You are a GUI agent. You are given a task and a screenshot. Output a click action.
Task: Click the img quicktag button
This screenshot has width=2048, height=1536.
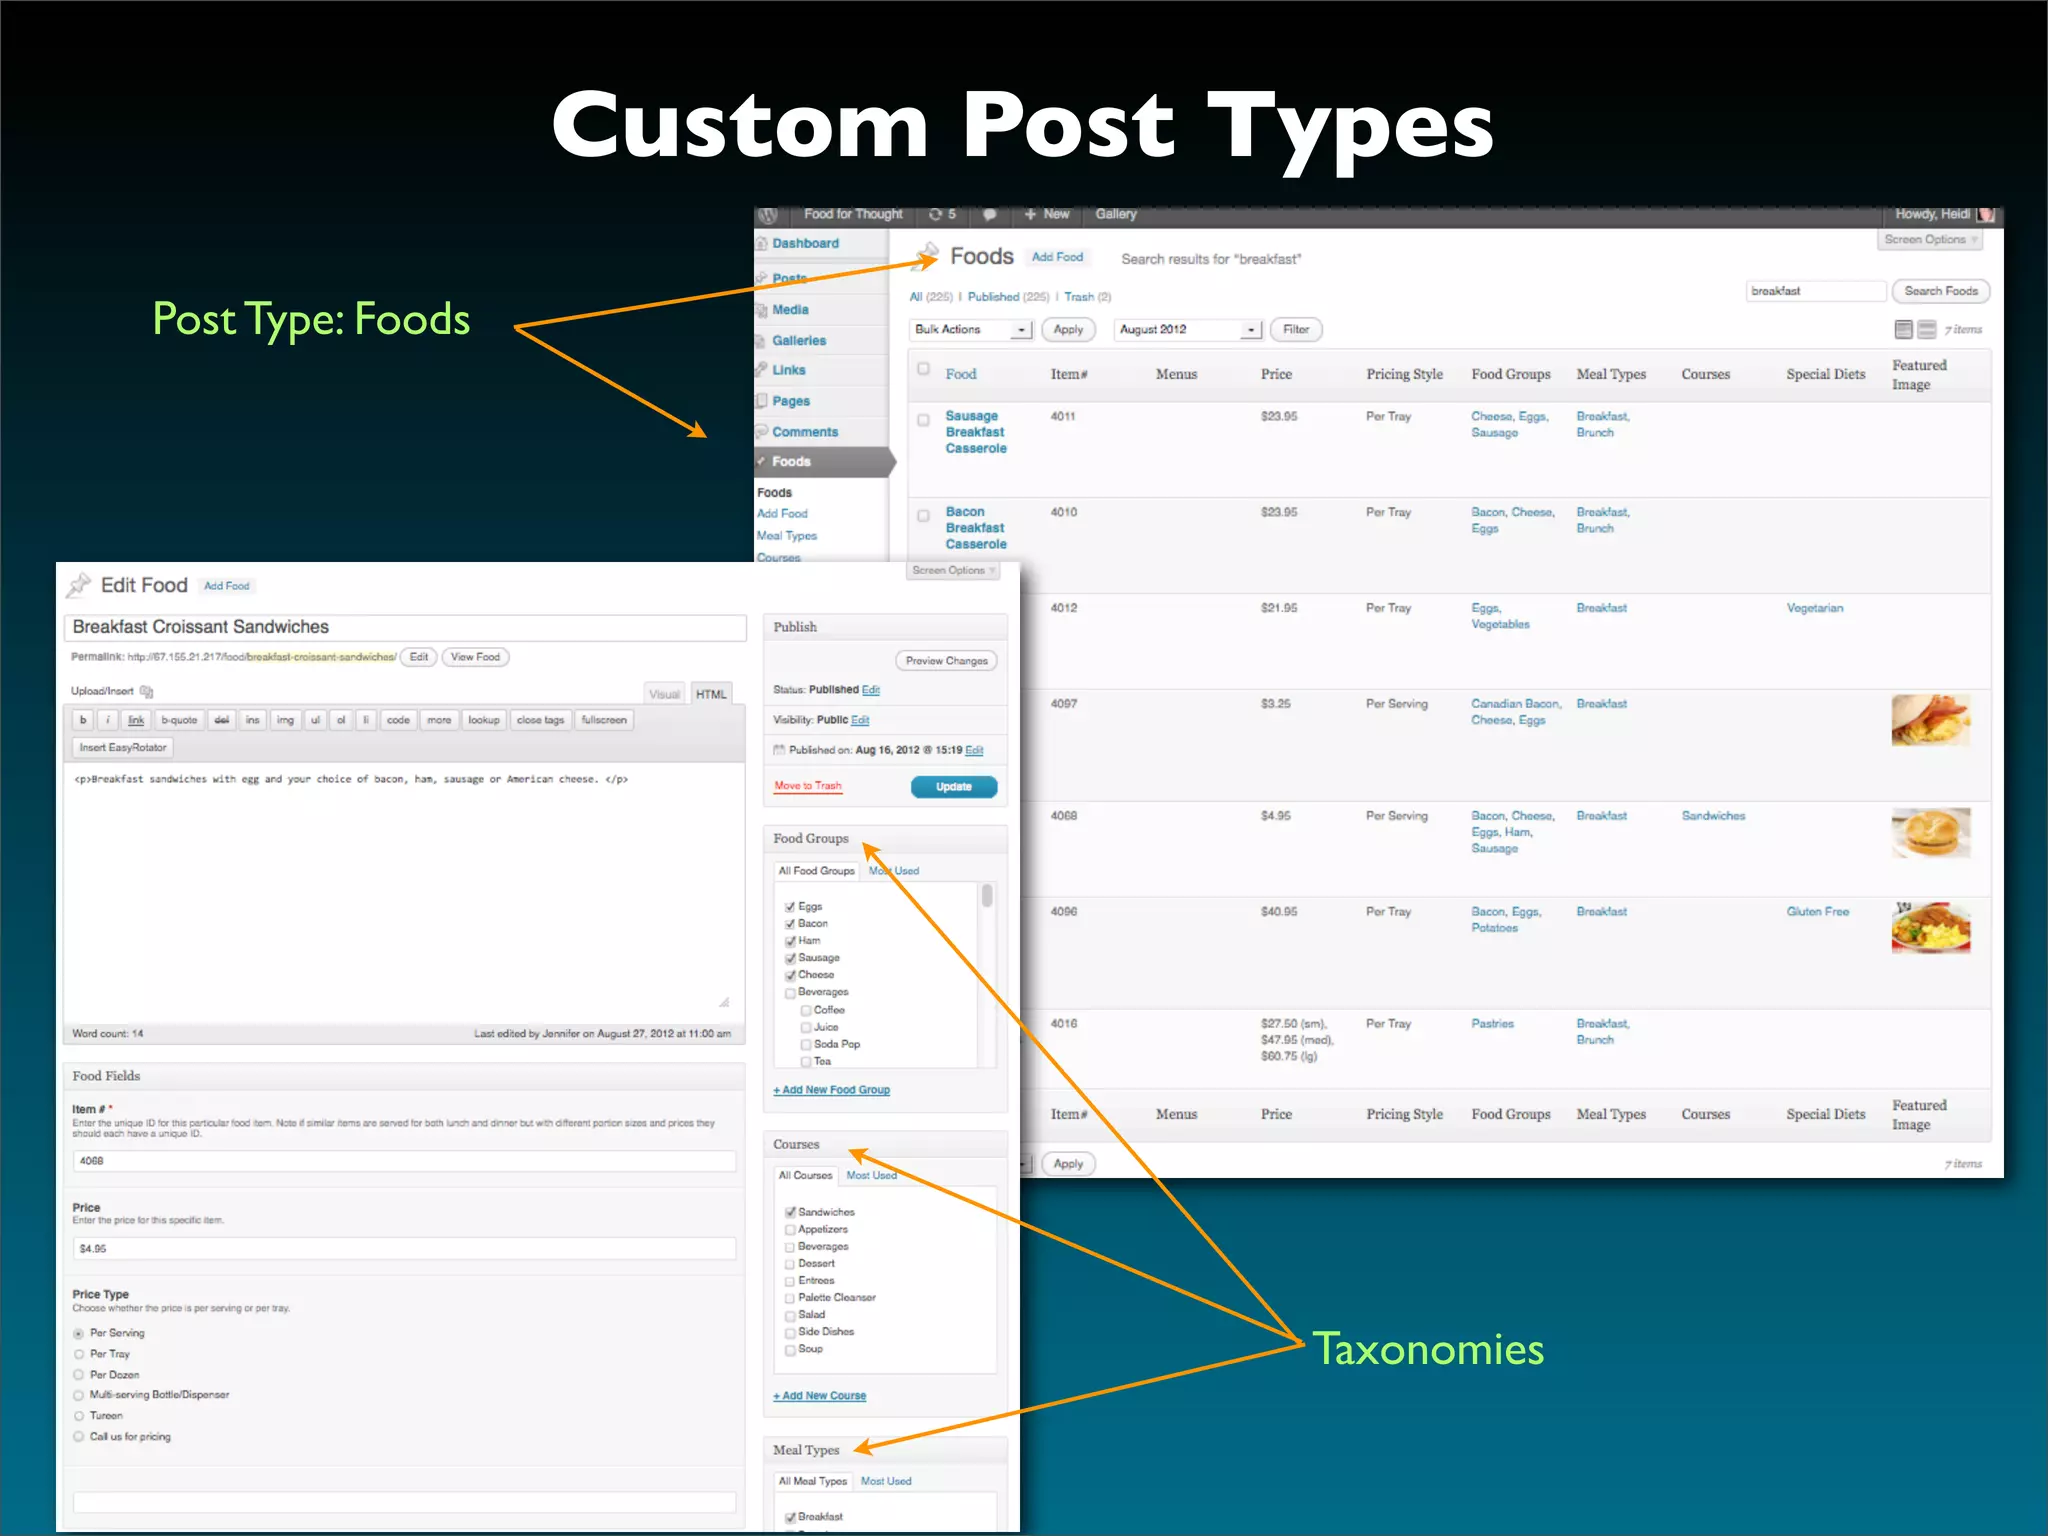tap(285, 720)
